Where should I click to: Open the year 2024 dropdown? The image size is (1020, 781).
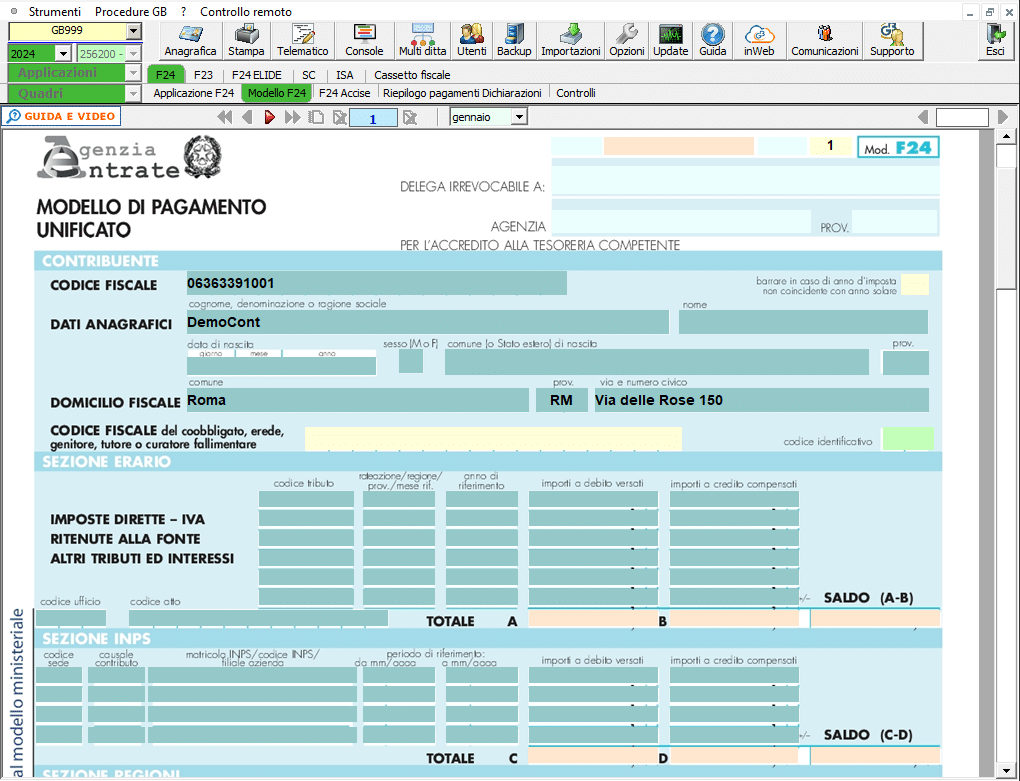click(x=63, y=53)
